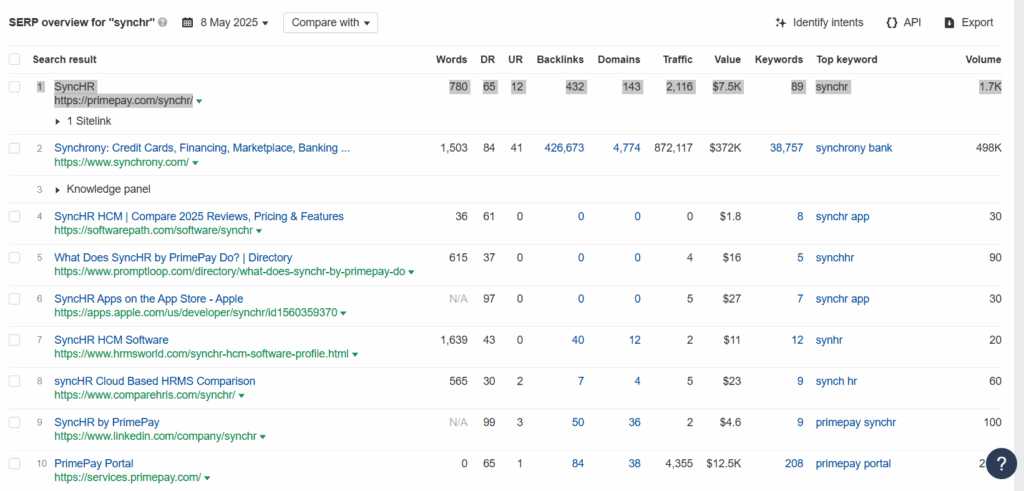Click the 40 backlinks value for hrmsworld
Screen dimensions: 1024x491
[578, 340]
